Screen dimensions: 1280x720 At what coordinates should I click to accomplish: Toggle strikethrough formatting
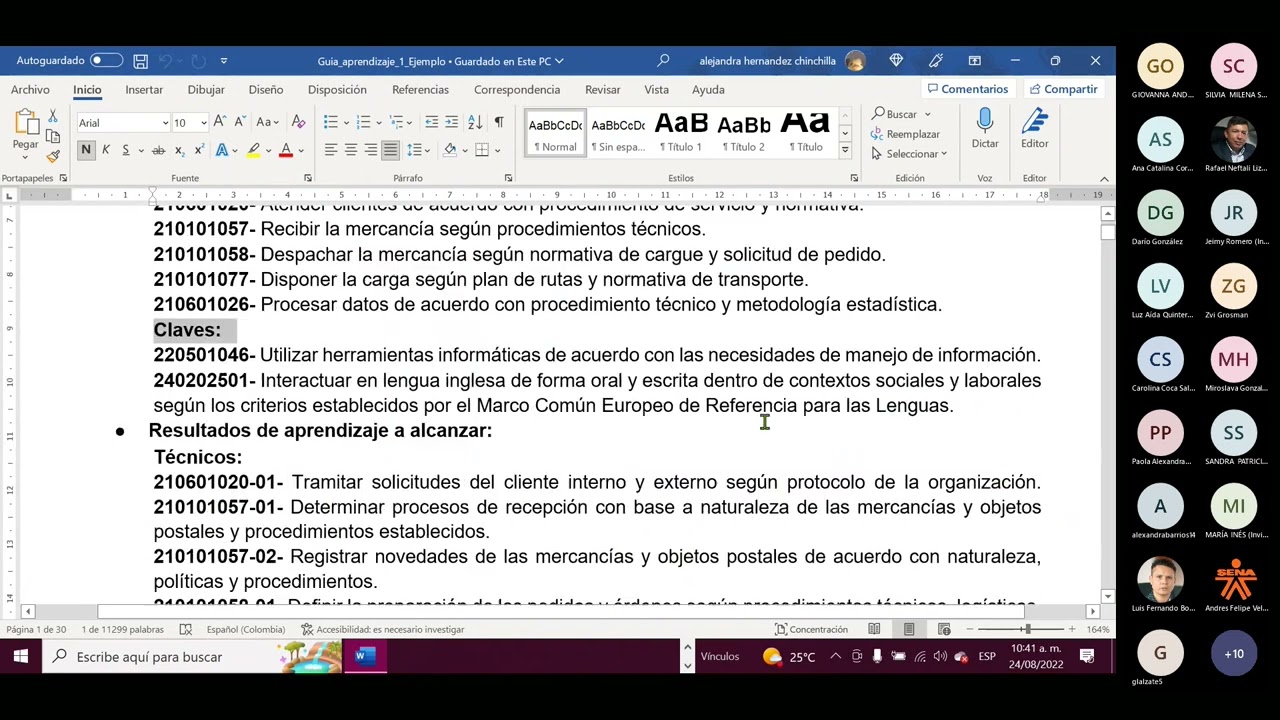(x=158, y=150)
